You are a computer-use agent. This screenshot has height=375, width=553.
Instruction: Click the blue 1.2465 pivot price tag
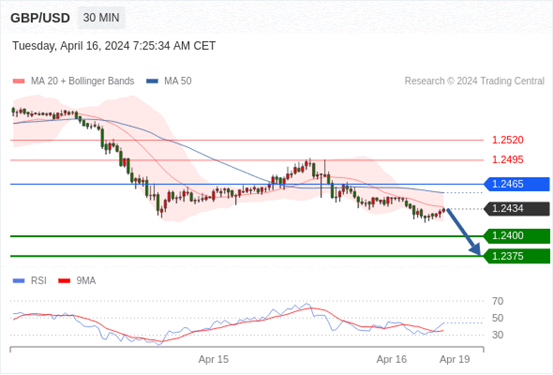(x=517, y=184)
